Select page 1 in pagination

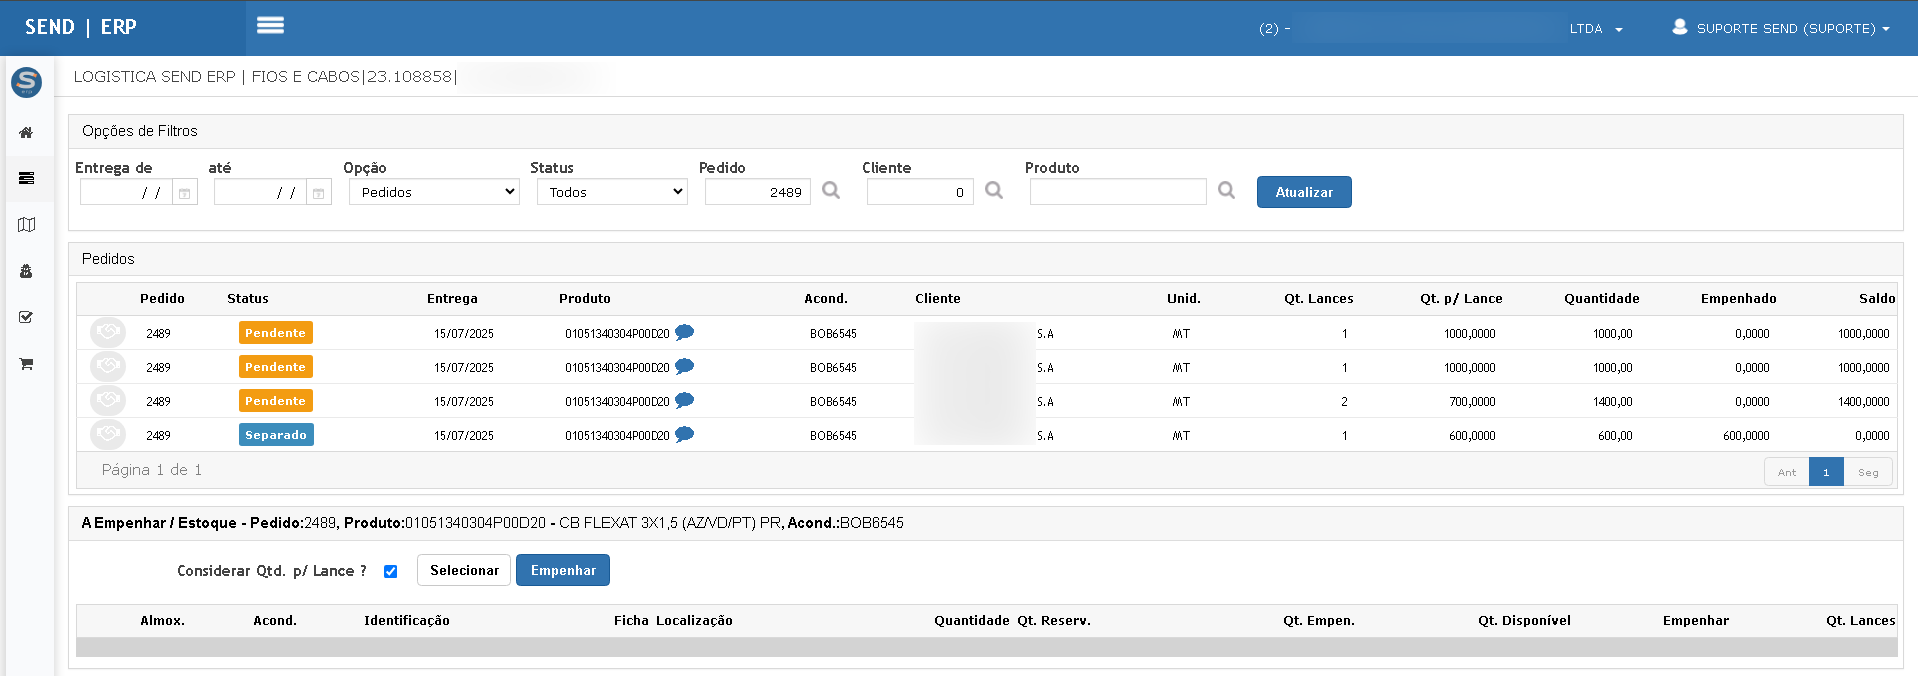(1826, 472)
